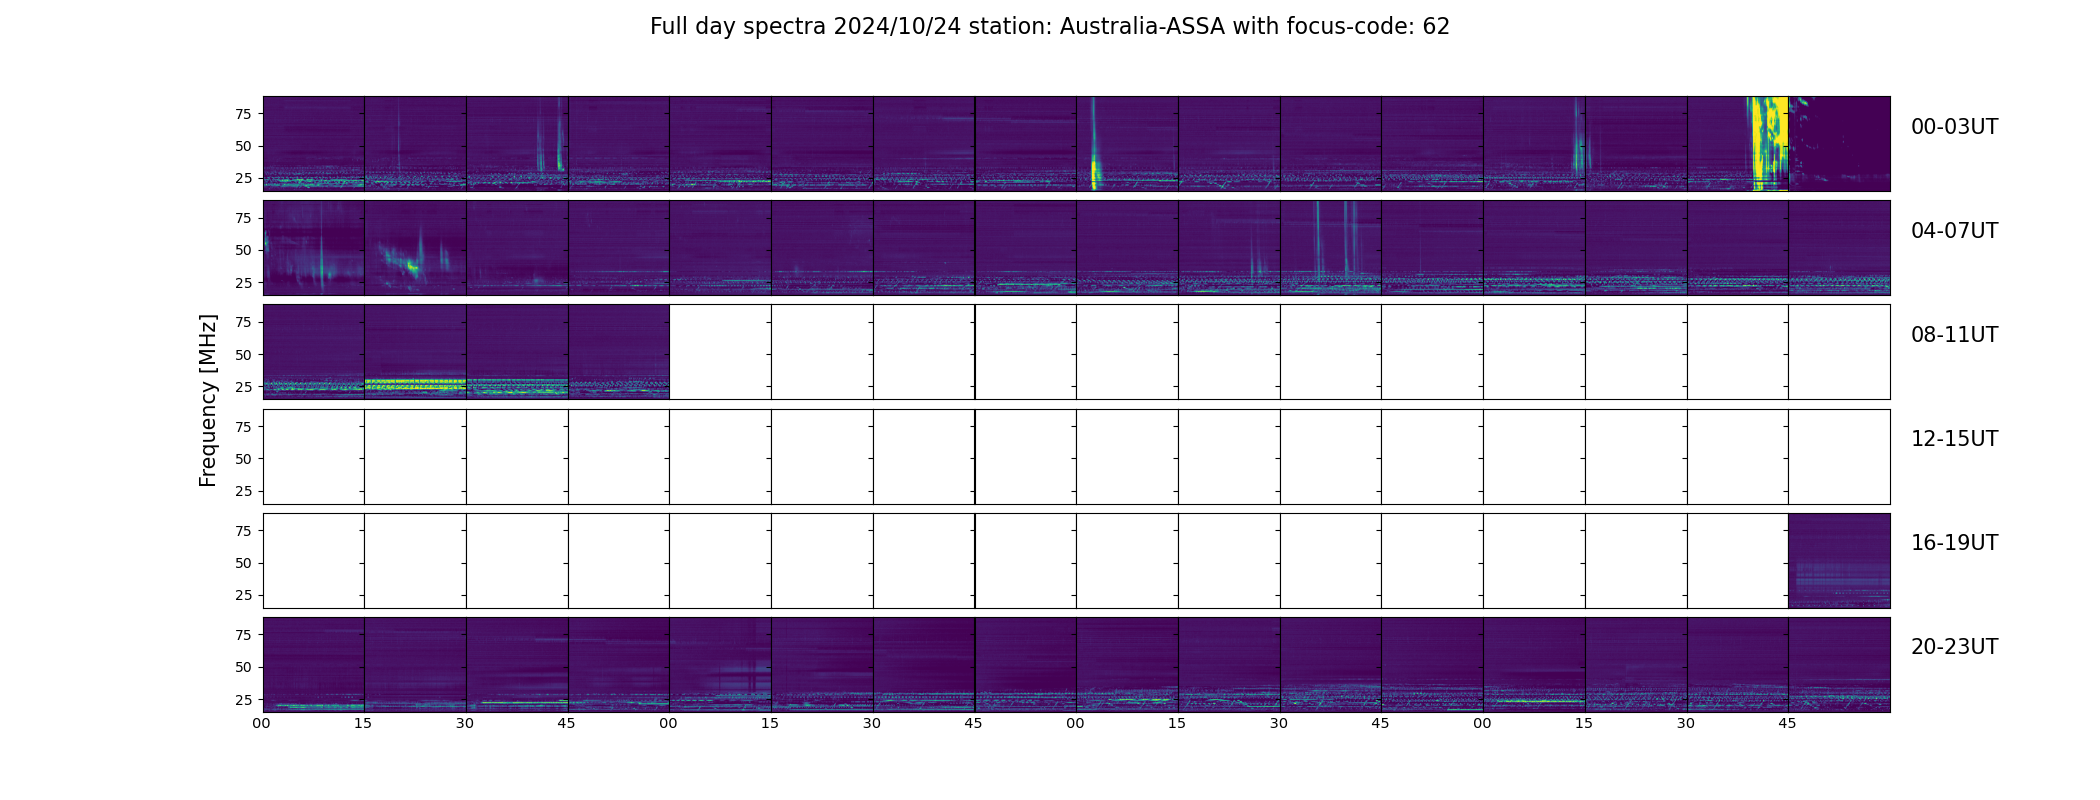Click the "25" frequency tick of the 00-03UT row
This screenshot has width=2100, height=800.
pos(243,178)
